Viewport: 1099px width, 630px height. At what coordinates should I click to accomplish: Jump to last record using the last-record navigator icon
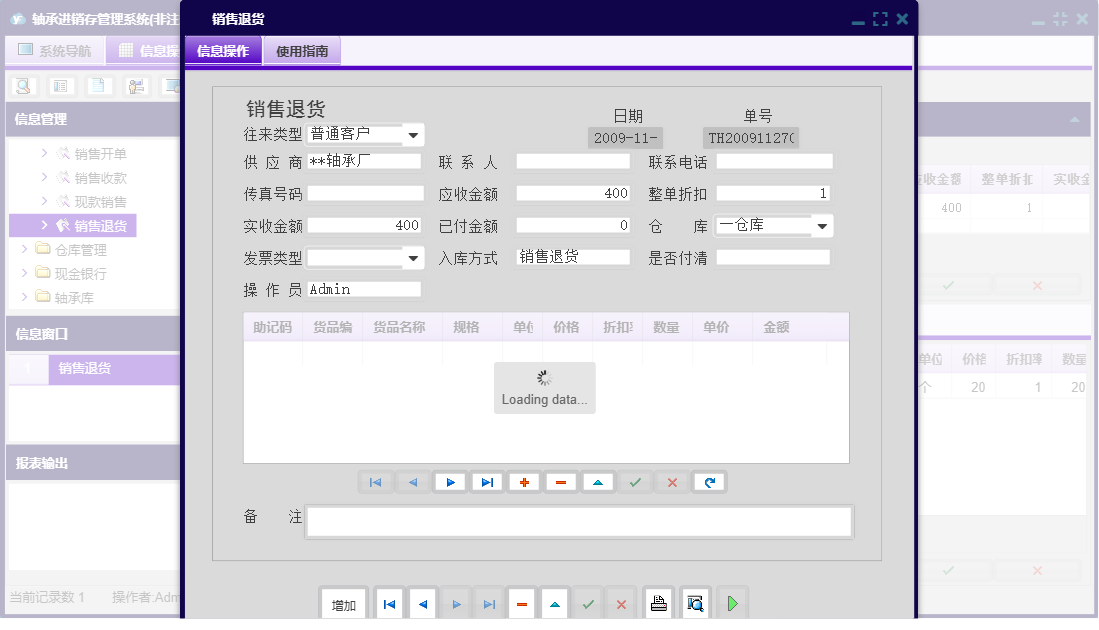coord(487,481)
